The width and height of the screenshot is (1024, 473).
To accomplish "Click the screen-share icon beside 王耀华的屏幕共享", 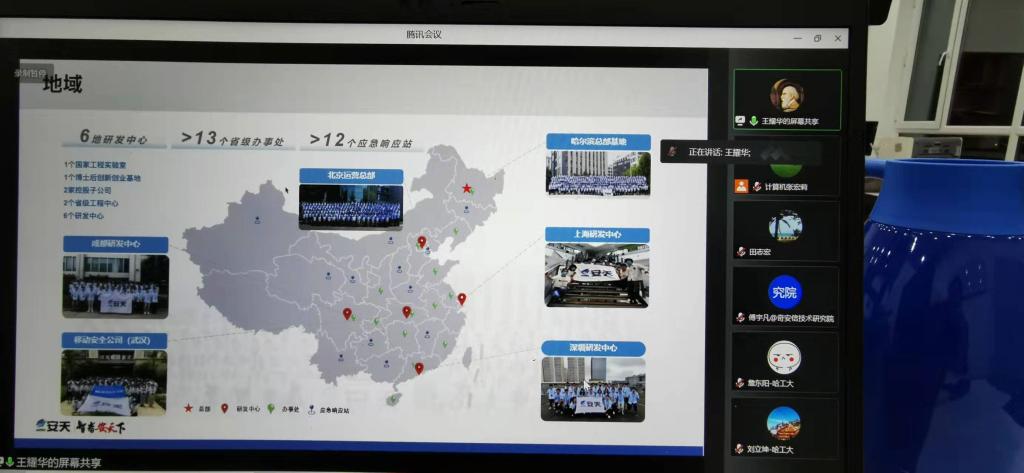I will click(740, 121).
